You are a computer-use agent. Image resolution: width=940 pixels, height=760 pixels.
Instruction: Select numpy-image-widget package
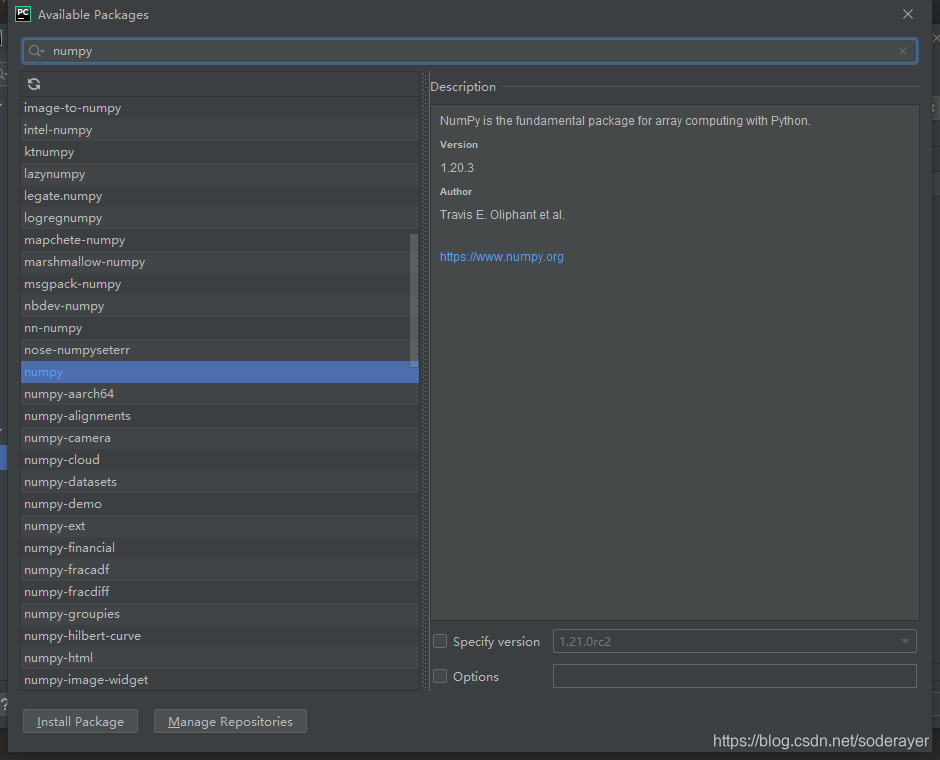(x=219, y=680)
